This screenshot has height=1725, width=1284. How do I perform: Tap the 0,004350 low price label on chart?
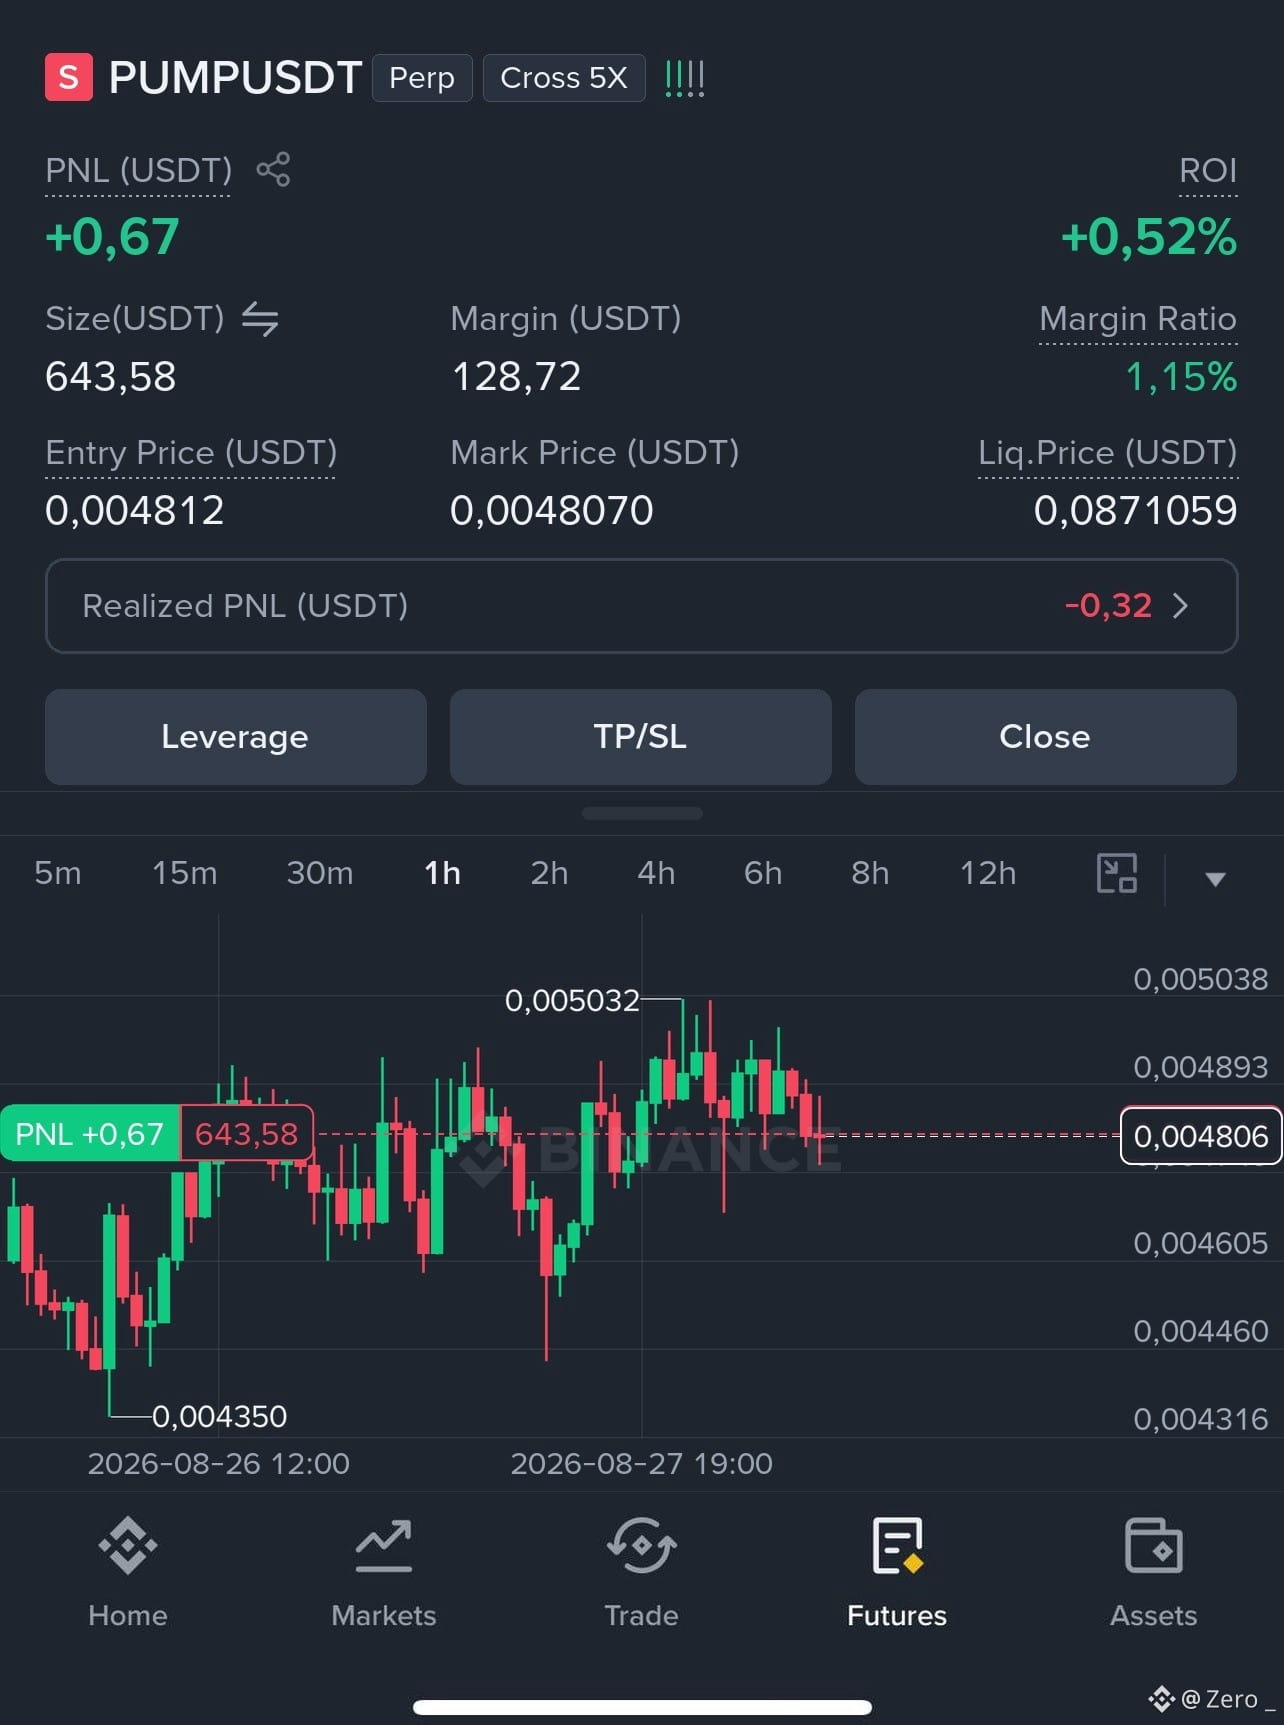pyautogui.click(x=219, y=1416)
